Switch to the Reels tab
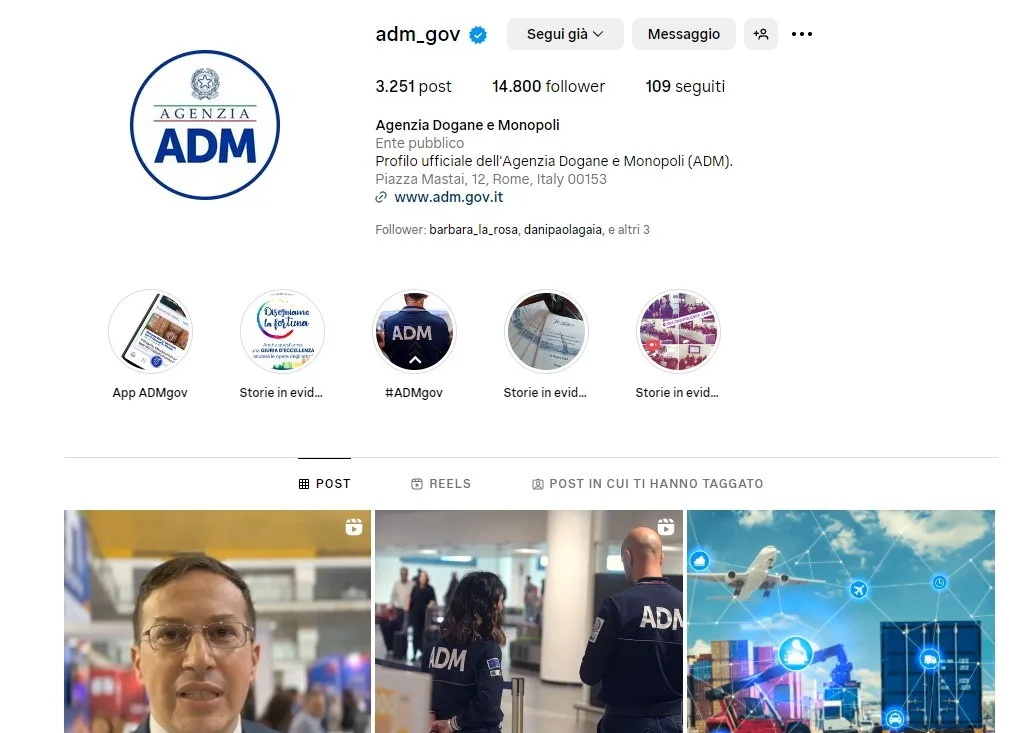The height and width of the screenshot is (733, 1019). [x=441, y=483]
